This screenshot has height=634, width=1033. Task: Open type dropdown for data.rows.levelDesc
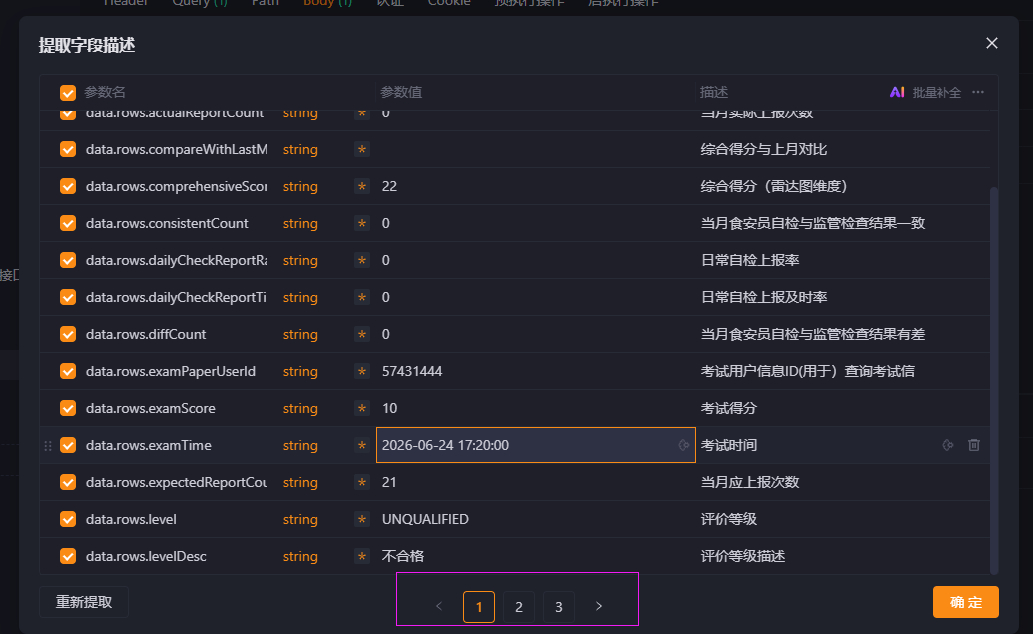[x=300, y=556]
